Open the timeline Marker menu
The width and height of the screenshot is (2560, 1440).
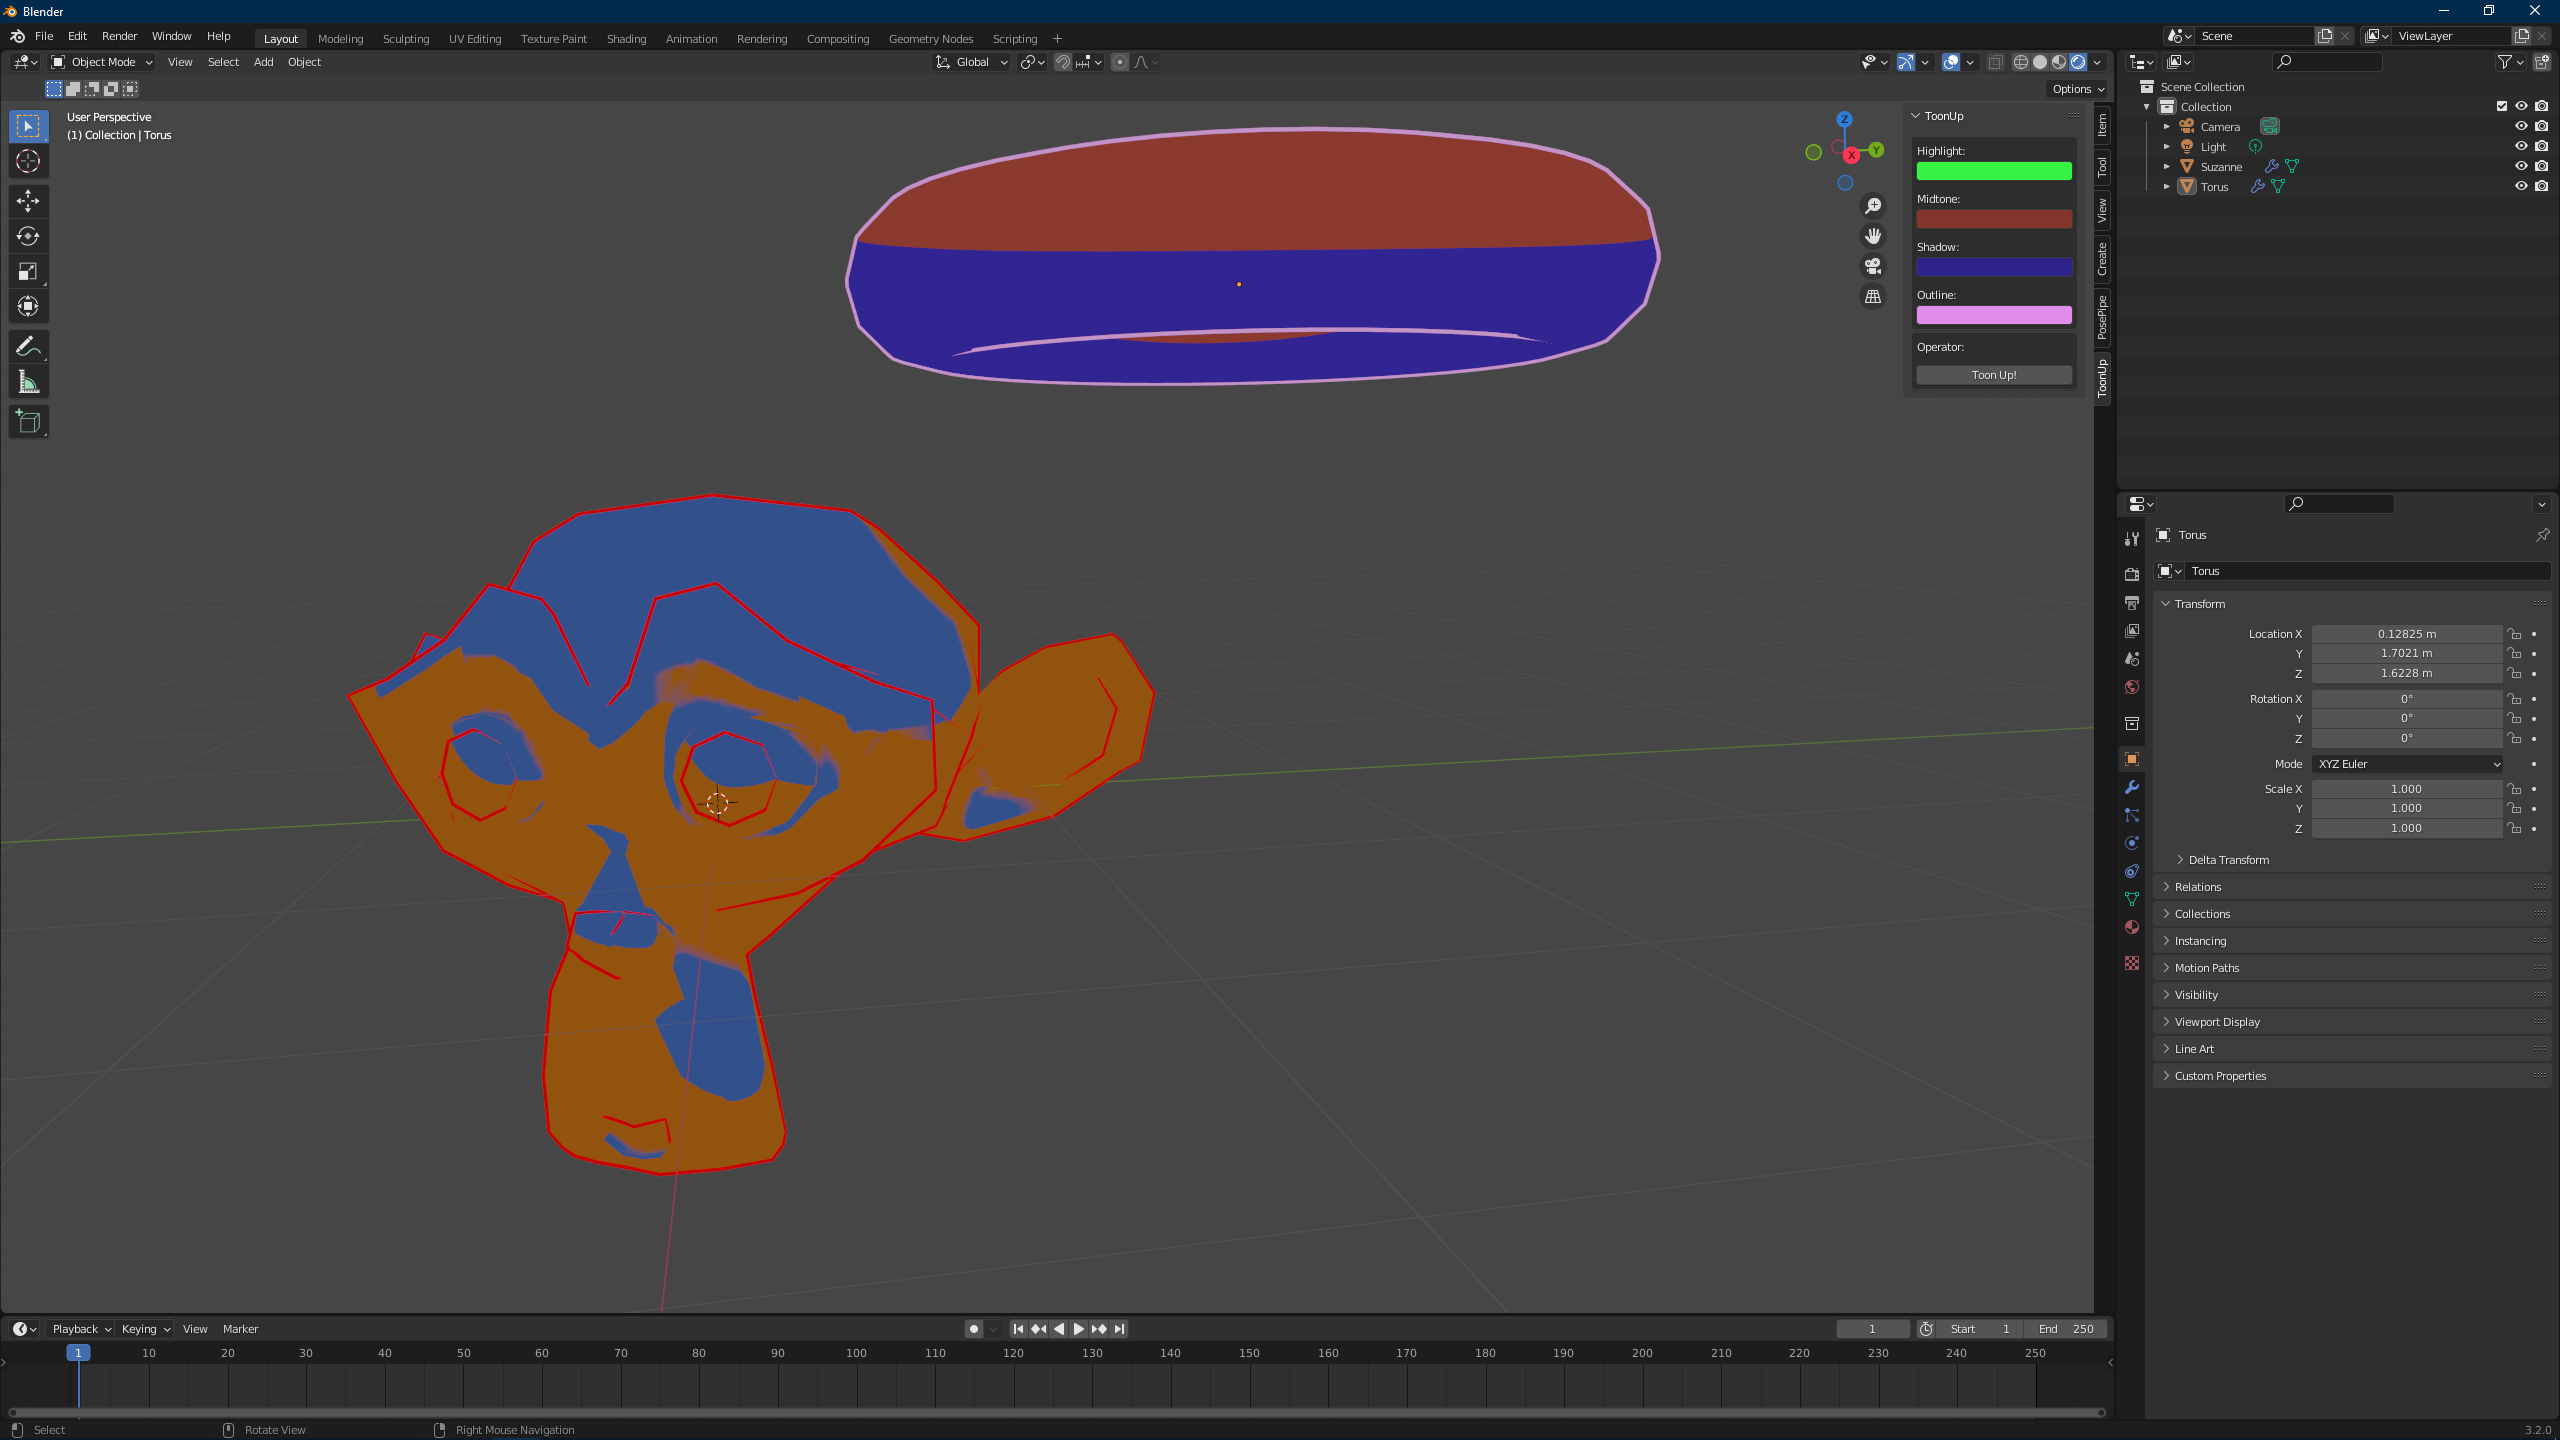[x=240, y=1329]
